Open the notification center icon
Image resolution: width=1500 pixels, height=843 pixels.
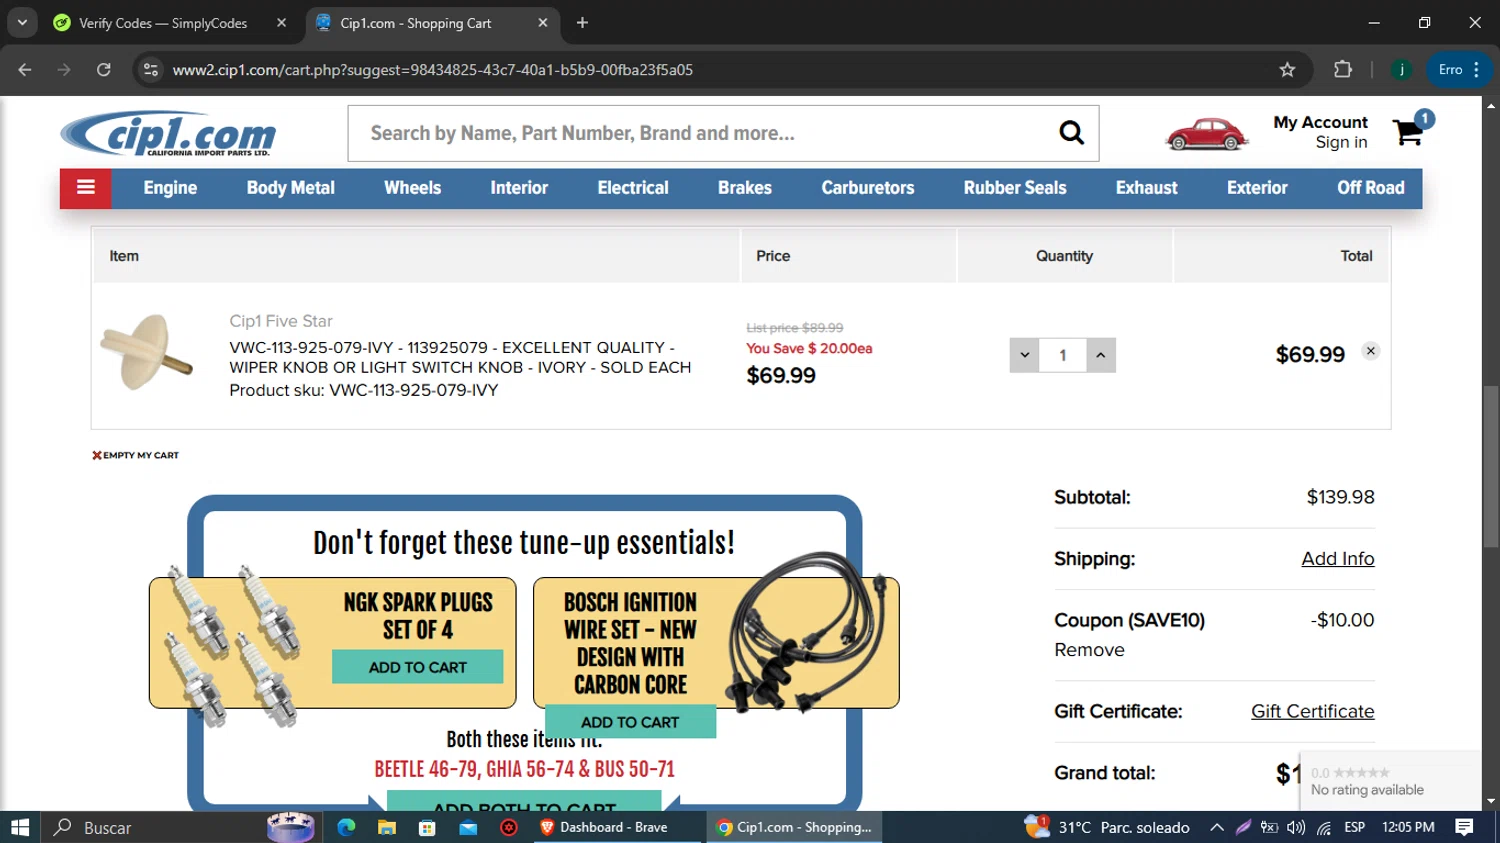1465,827
